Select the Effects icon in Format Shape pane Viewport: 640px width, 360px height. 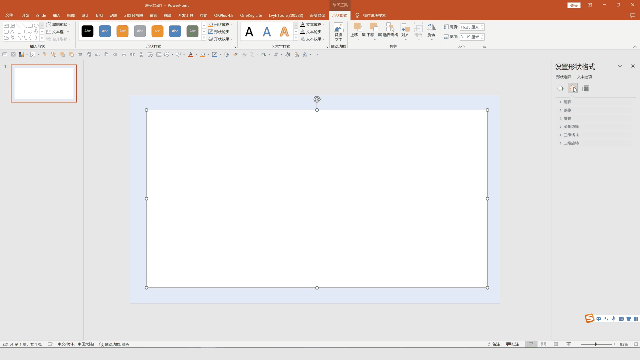coord(573,89)
